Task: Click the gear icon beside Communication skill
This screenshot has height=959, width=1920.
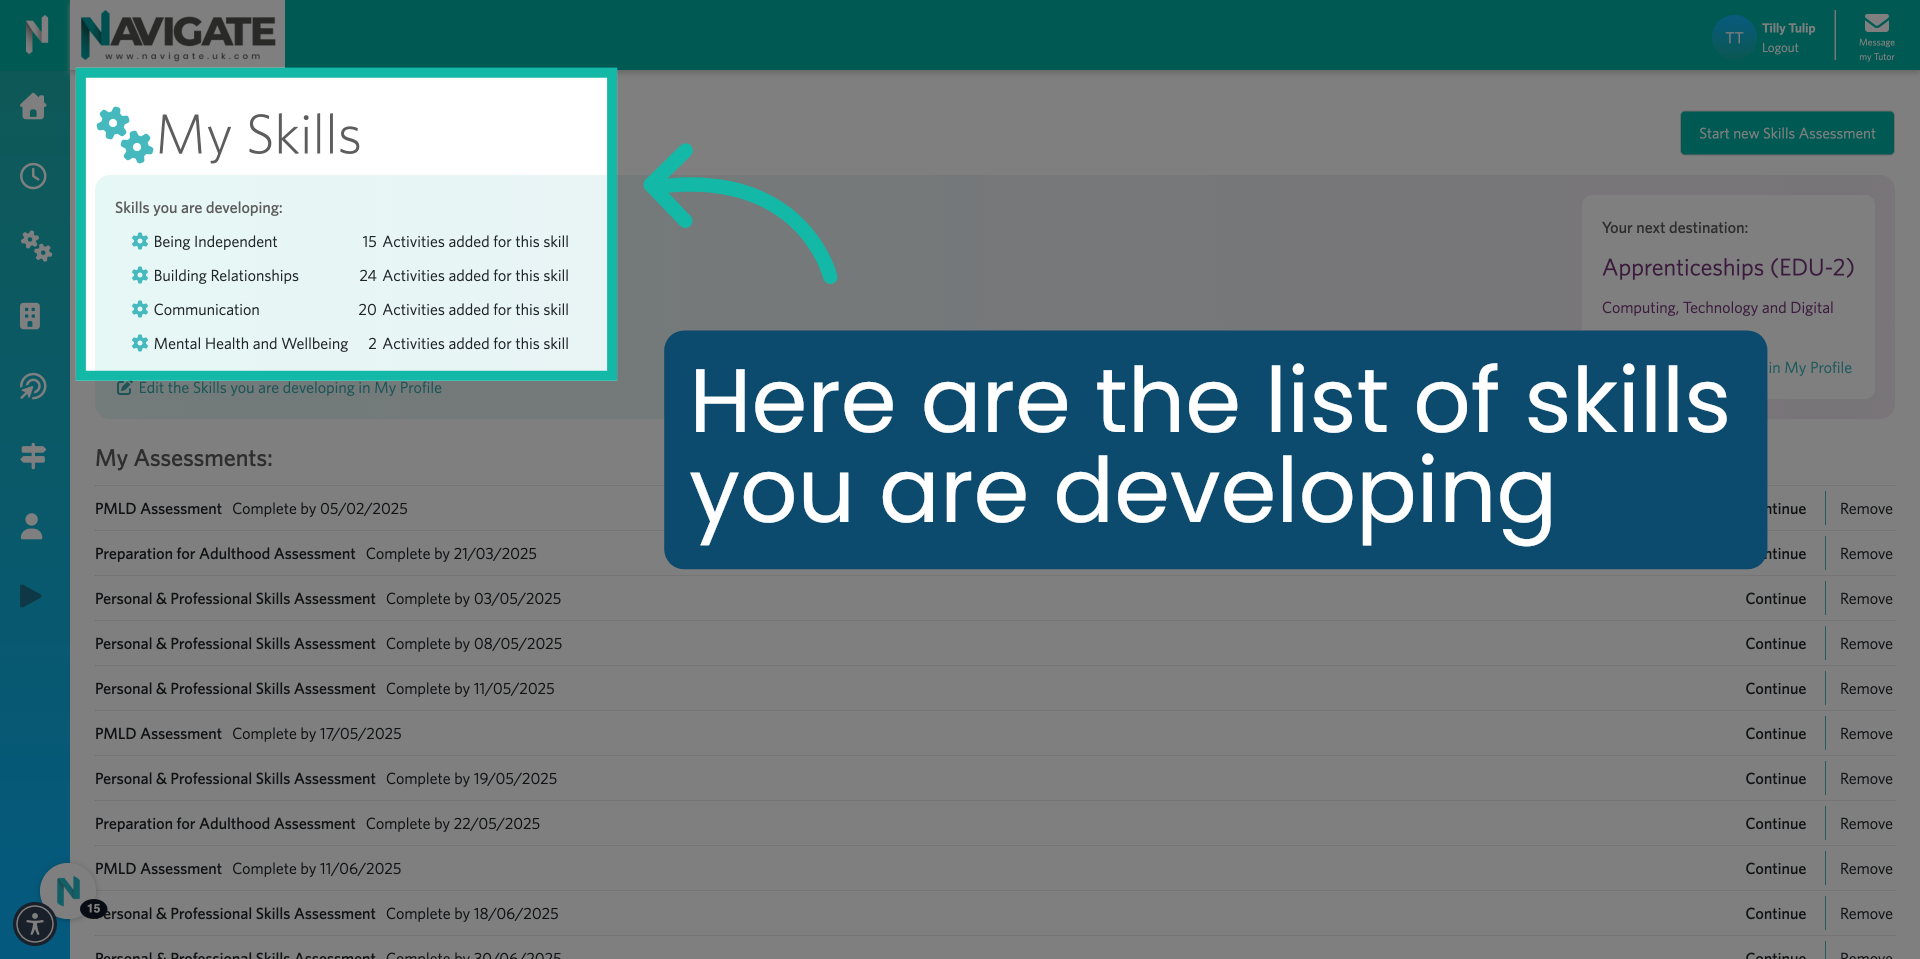Action: pos(138,309)
